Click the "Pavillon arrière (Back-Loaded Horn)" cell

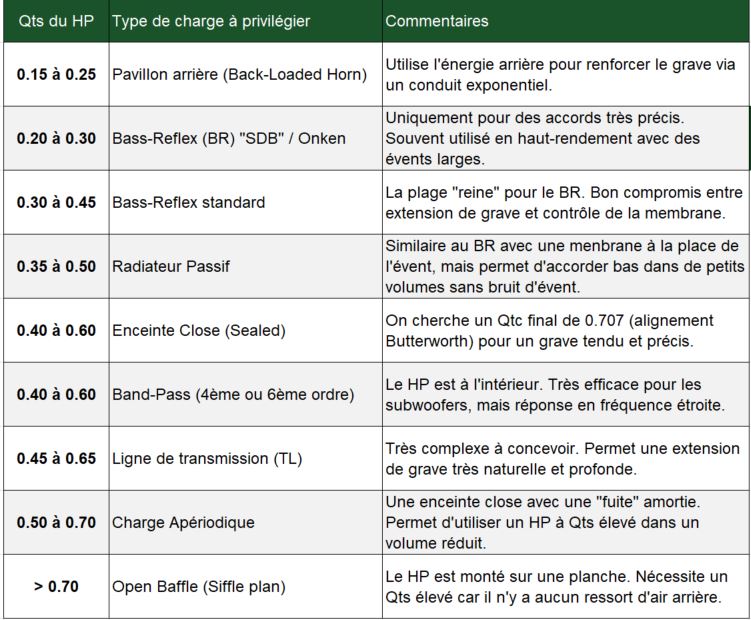pos(240,74)
